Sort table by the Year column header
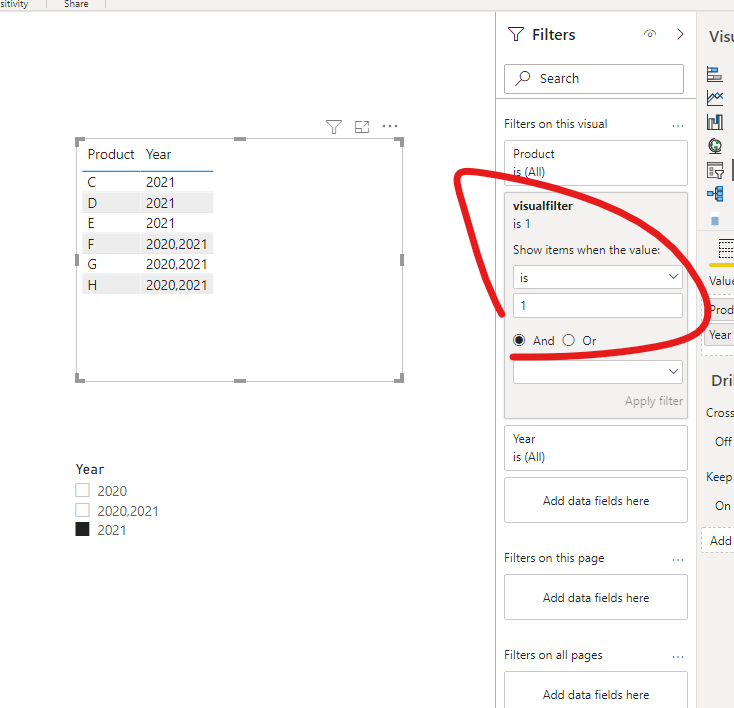Image resolution: width=734 pixels, height=708 pixels. 159,155
